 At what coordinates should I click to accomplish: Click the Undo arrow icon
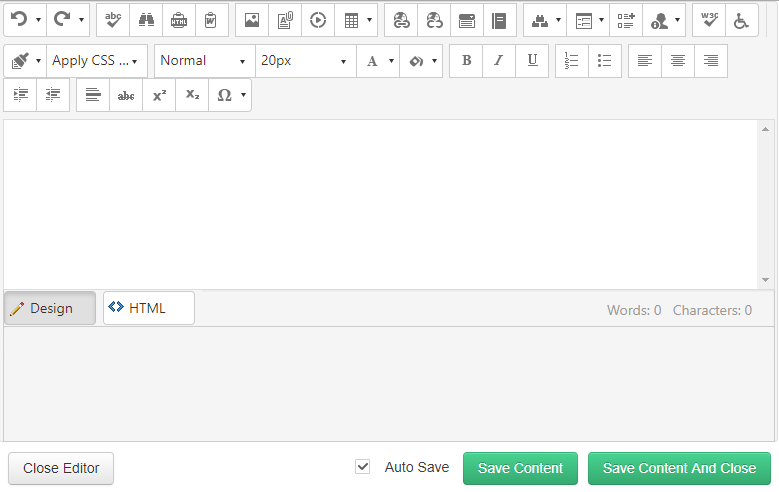(x=18, y=19)
